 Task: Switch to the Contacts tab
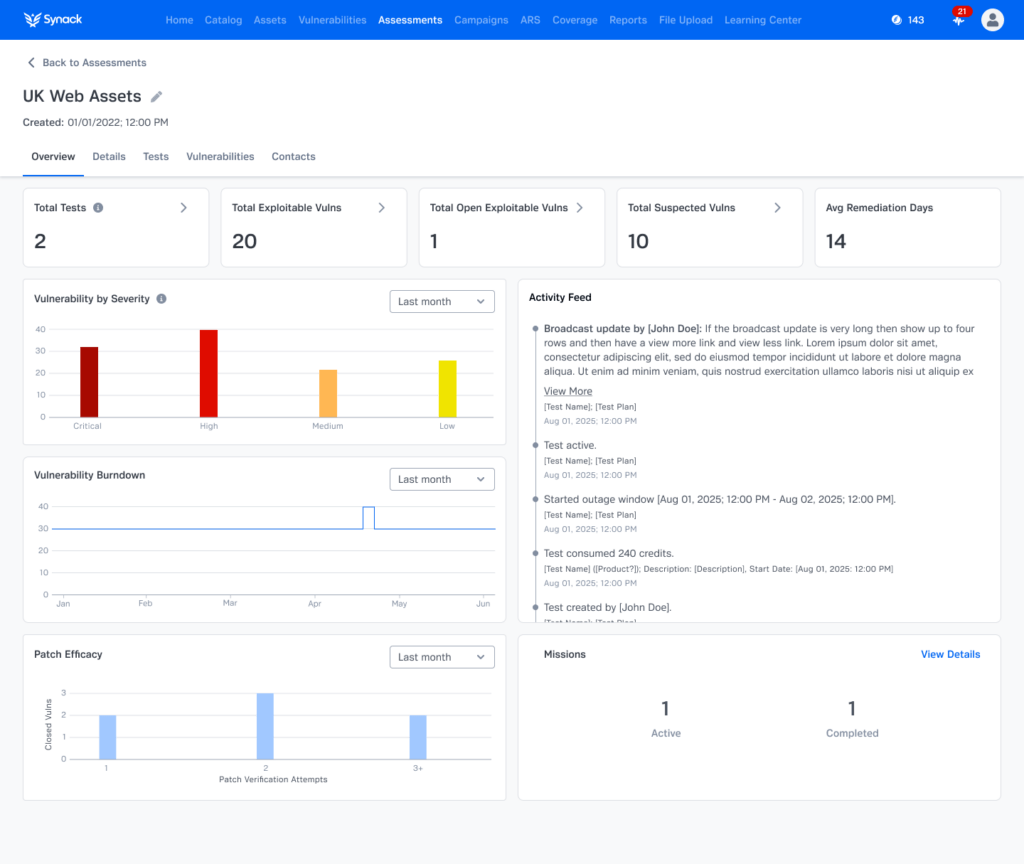click(x=293, y=157)
